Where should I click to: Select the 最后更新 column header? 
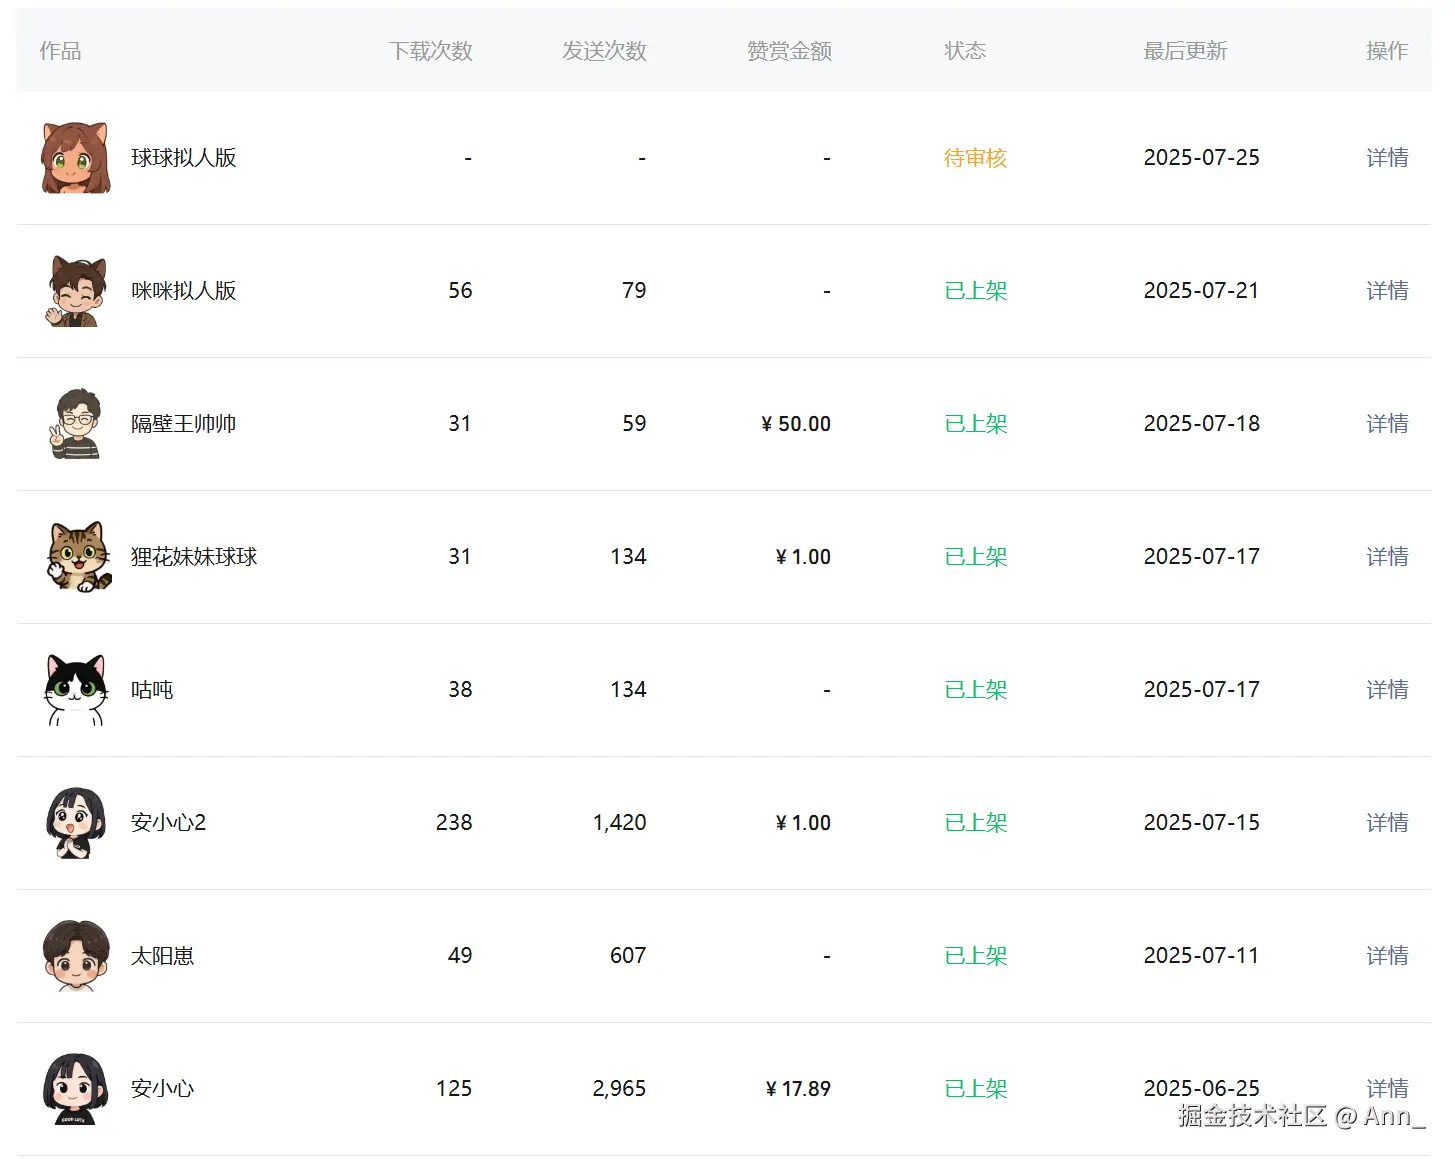click(x=1185, y=51)
